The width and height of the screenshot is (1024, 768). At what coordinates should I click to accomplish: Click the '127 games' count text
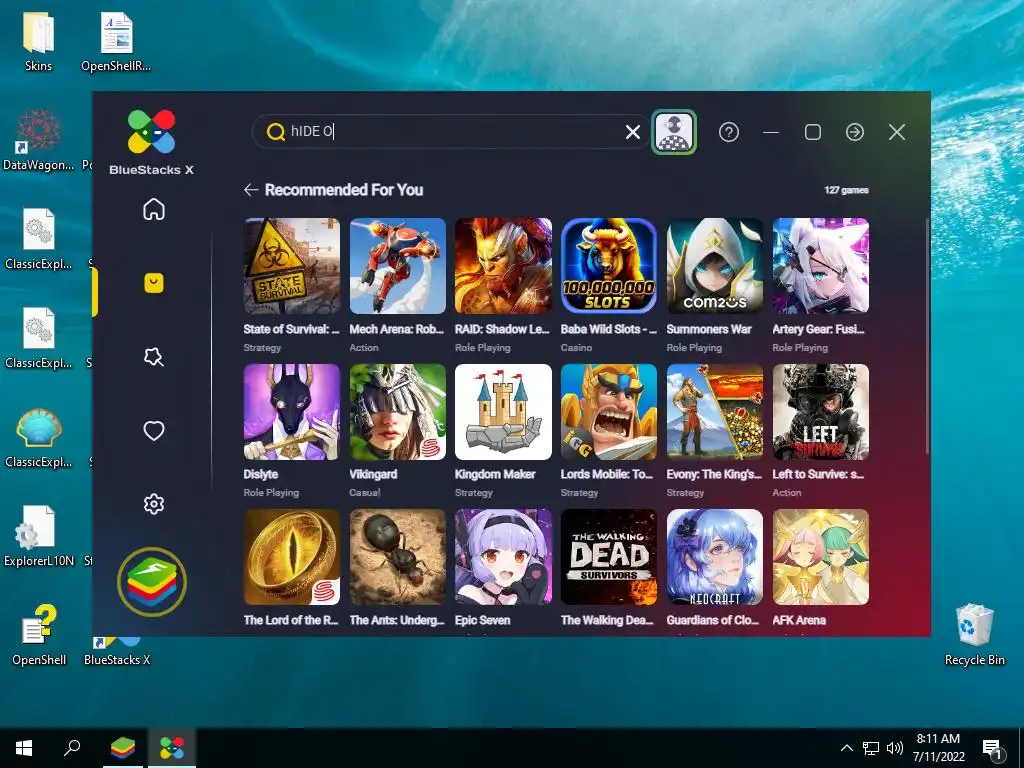[x=846, y=190]
